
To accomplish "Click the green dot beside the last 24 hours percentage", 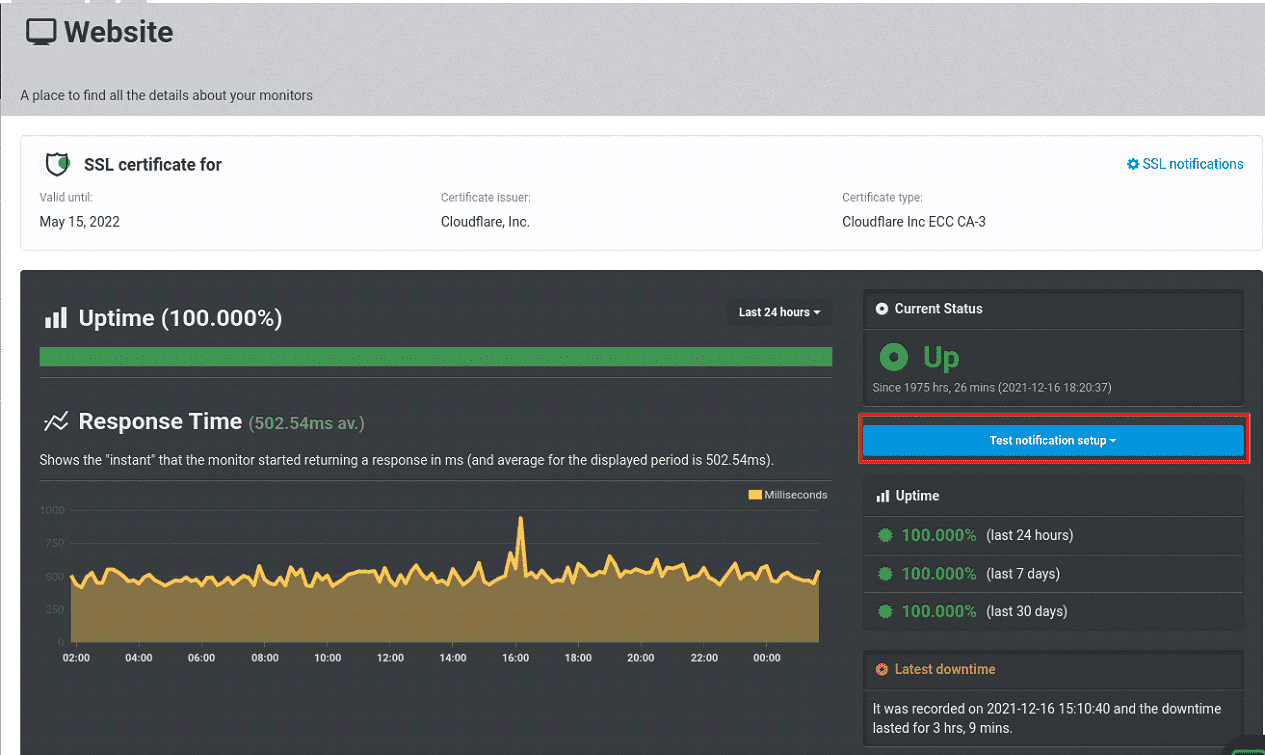I will pos(885,535).
